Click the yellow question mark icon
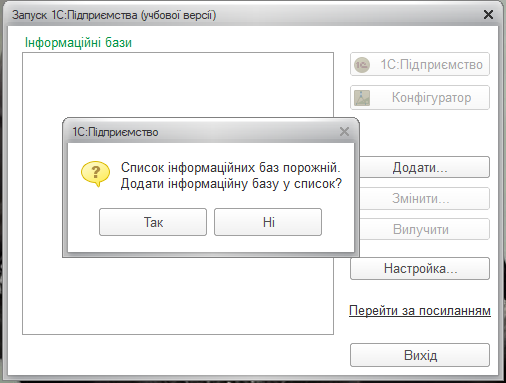Viewport: 506px width, 383px height. (95, 174)
